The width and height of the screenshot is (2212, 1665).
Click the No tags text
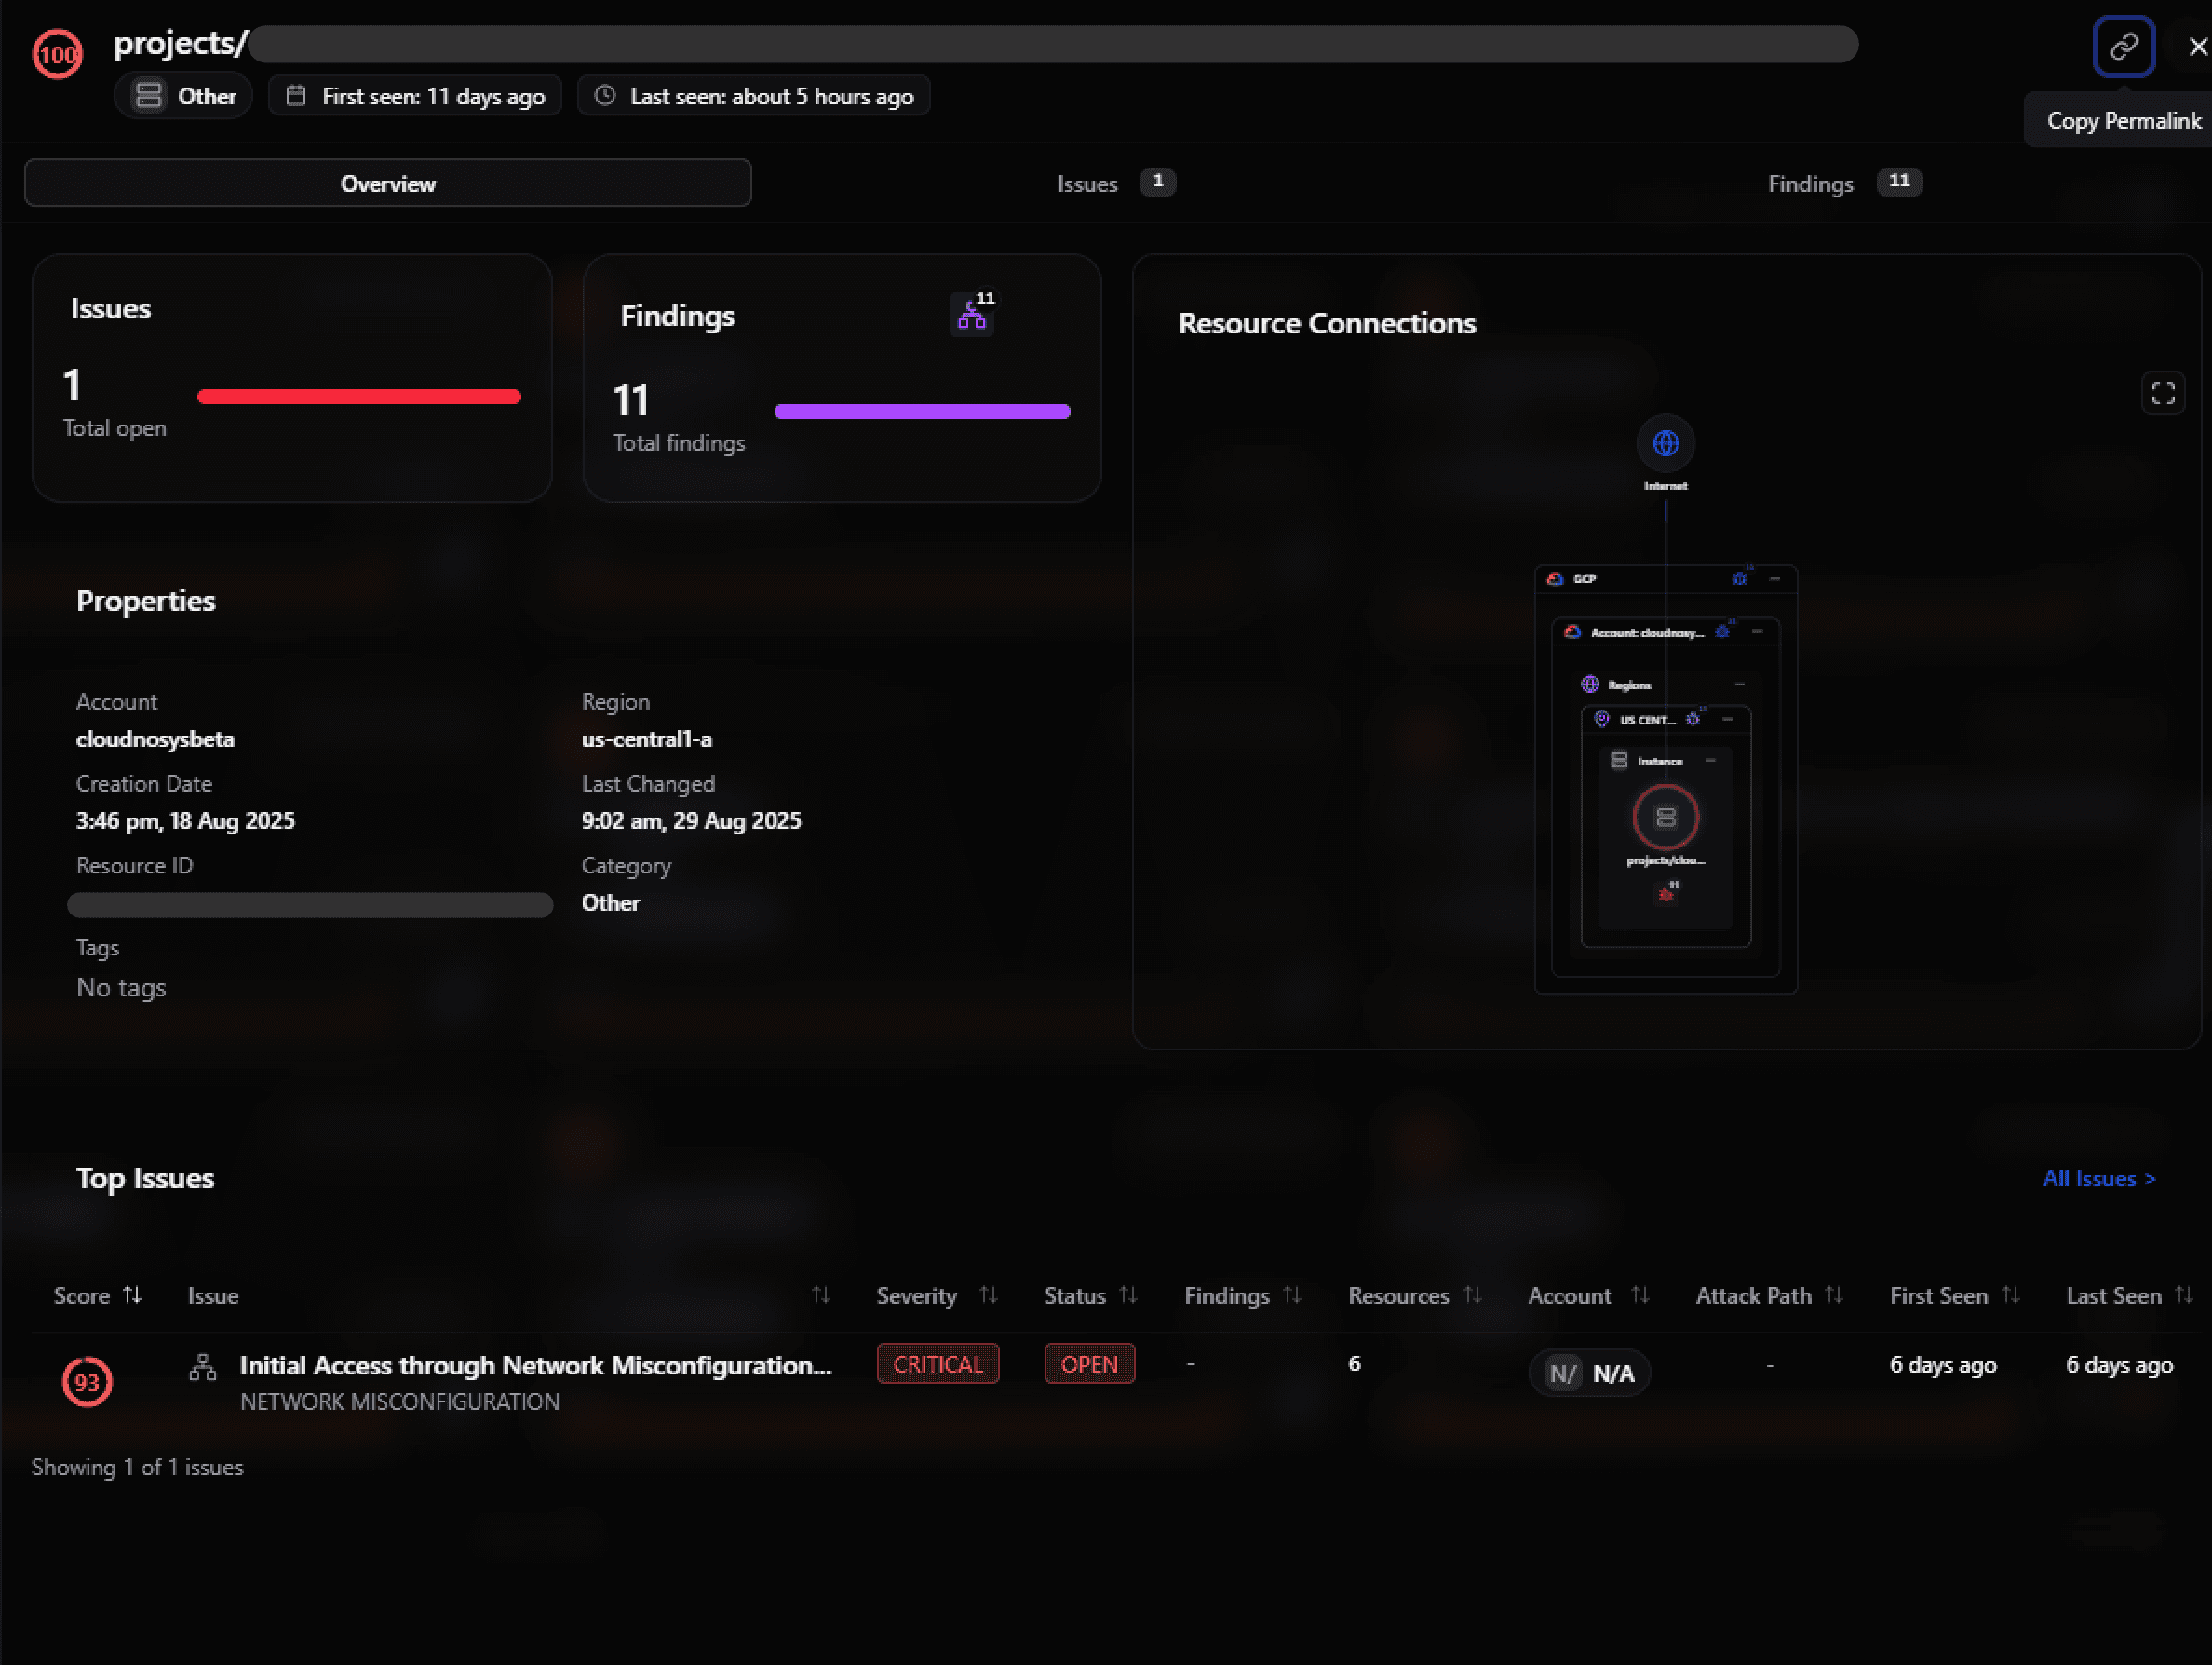pos(121,988)
